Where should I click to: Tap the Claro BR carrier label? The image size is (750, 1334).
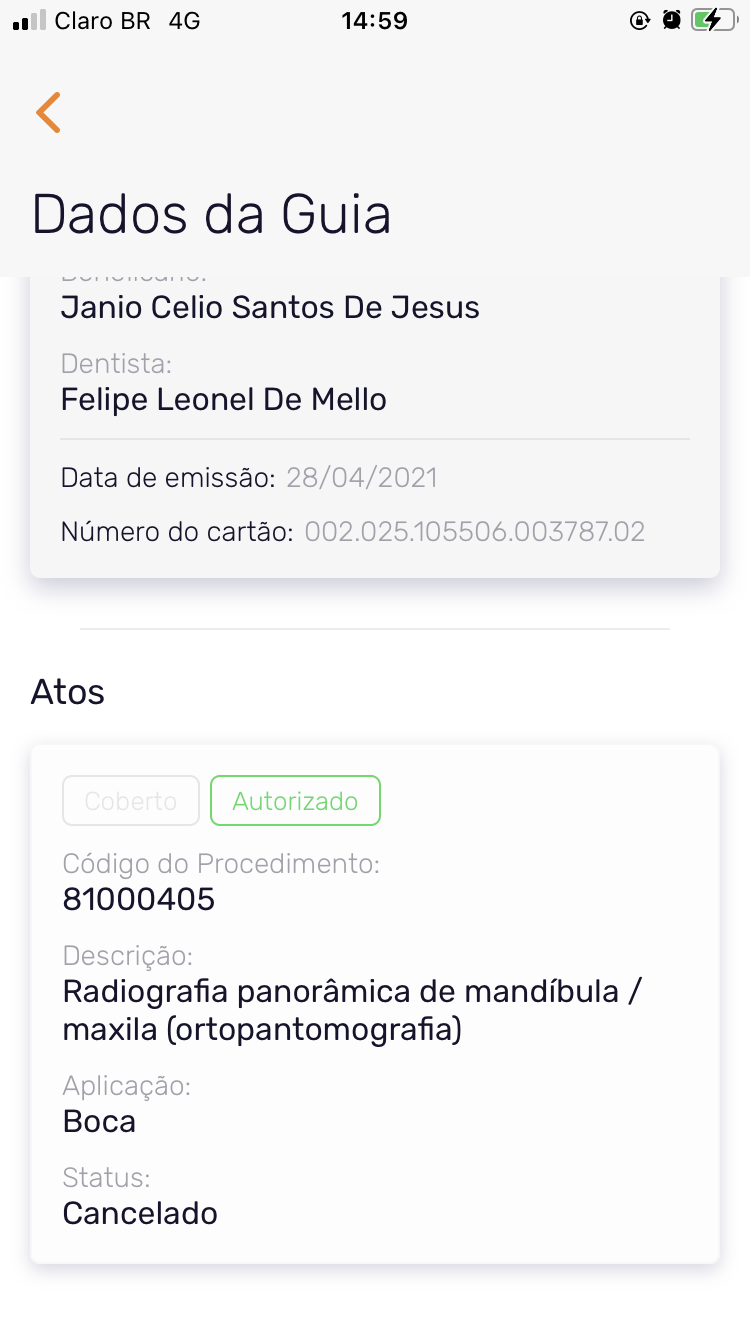pos(102,20)
